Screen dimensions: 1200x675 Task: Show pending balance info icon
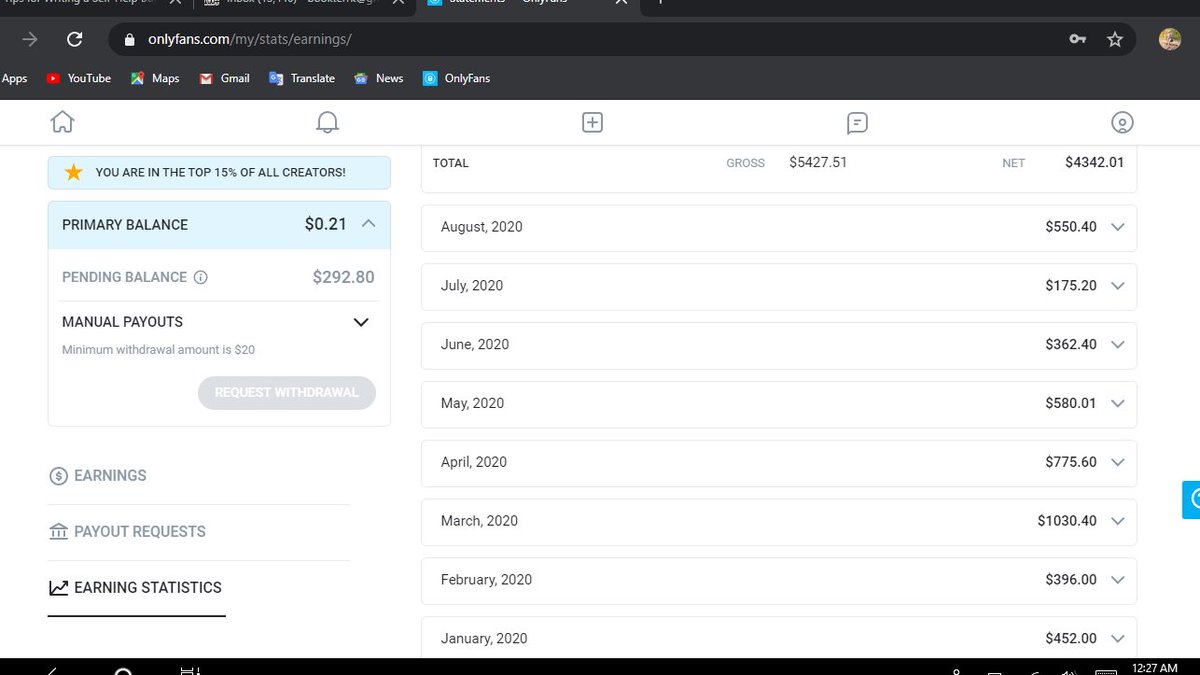200,277
